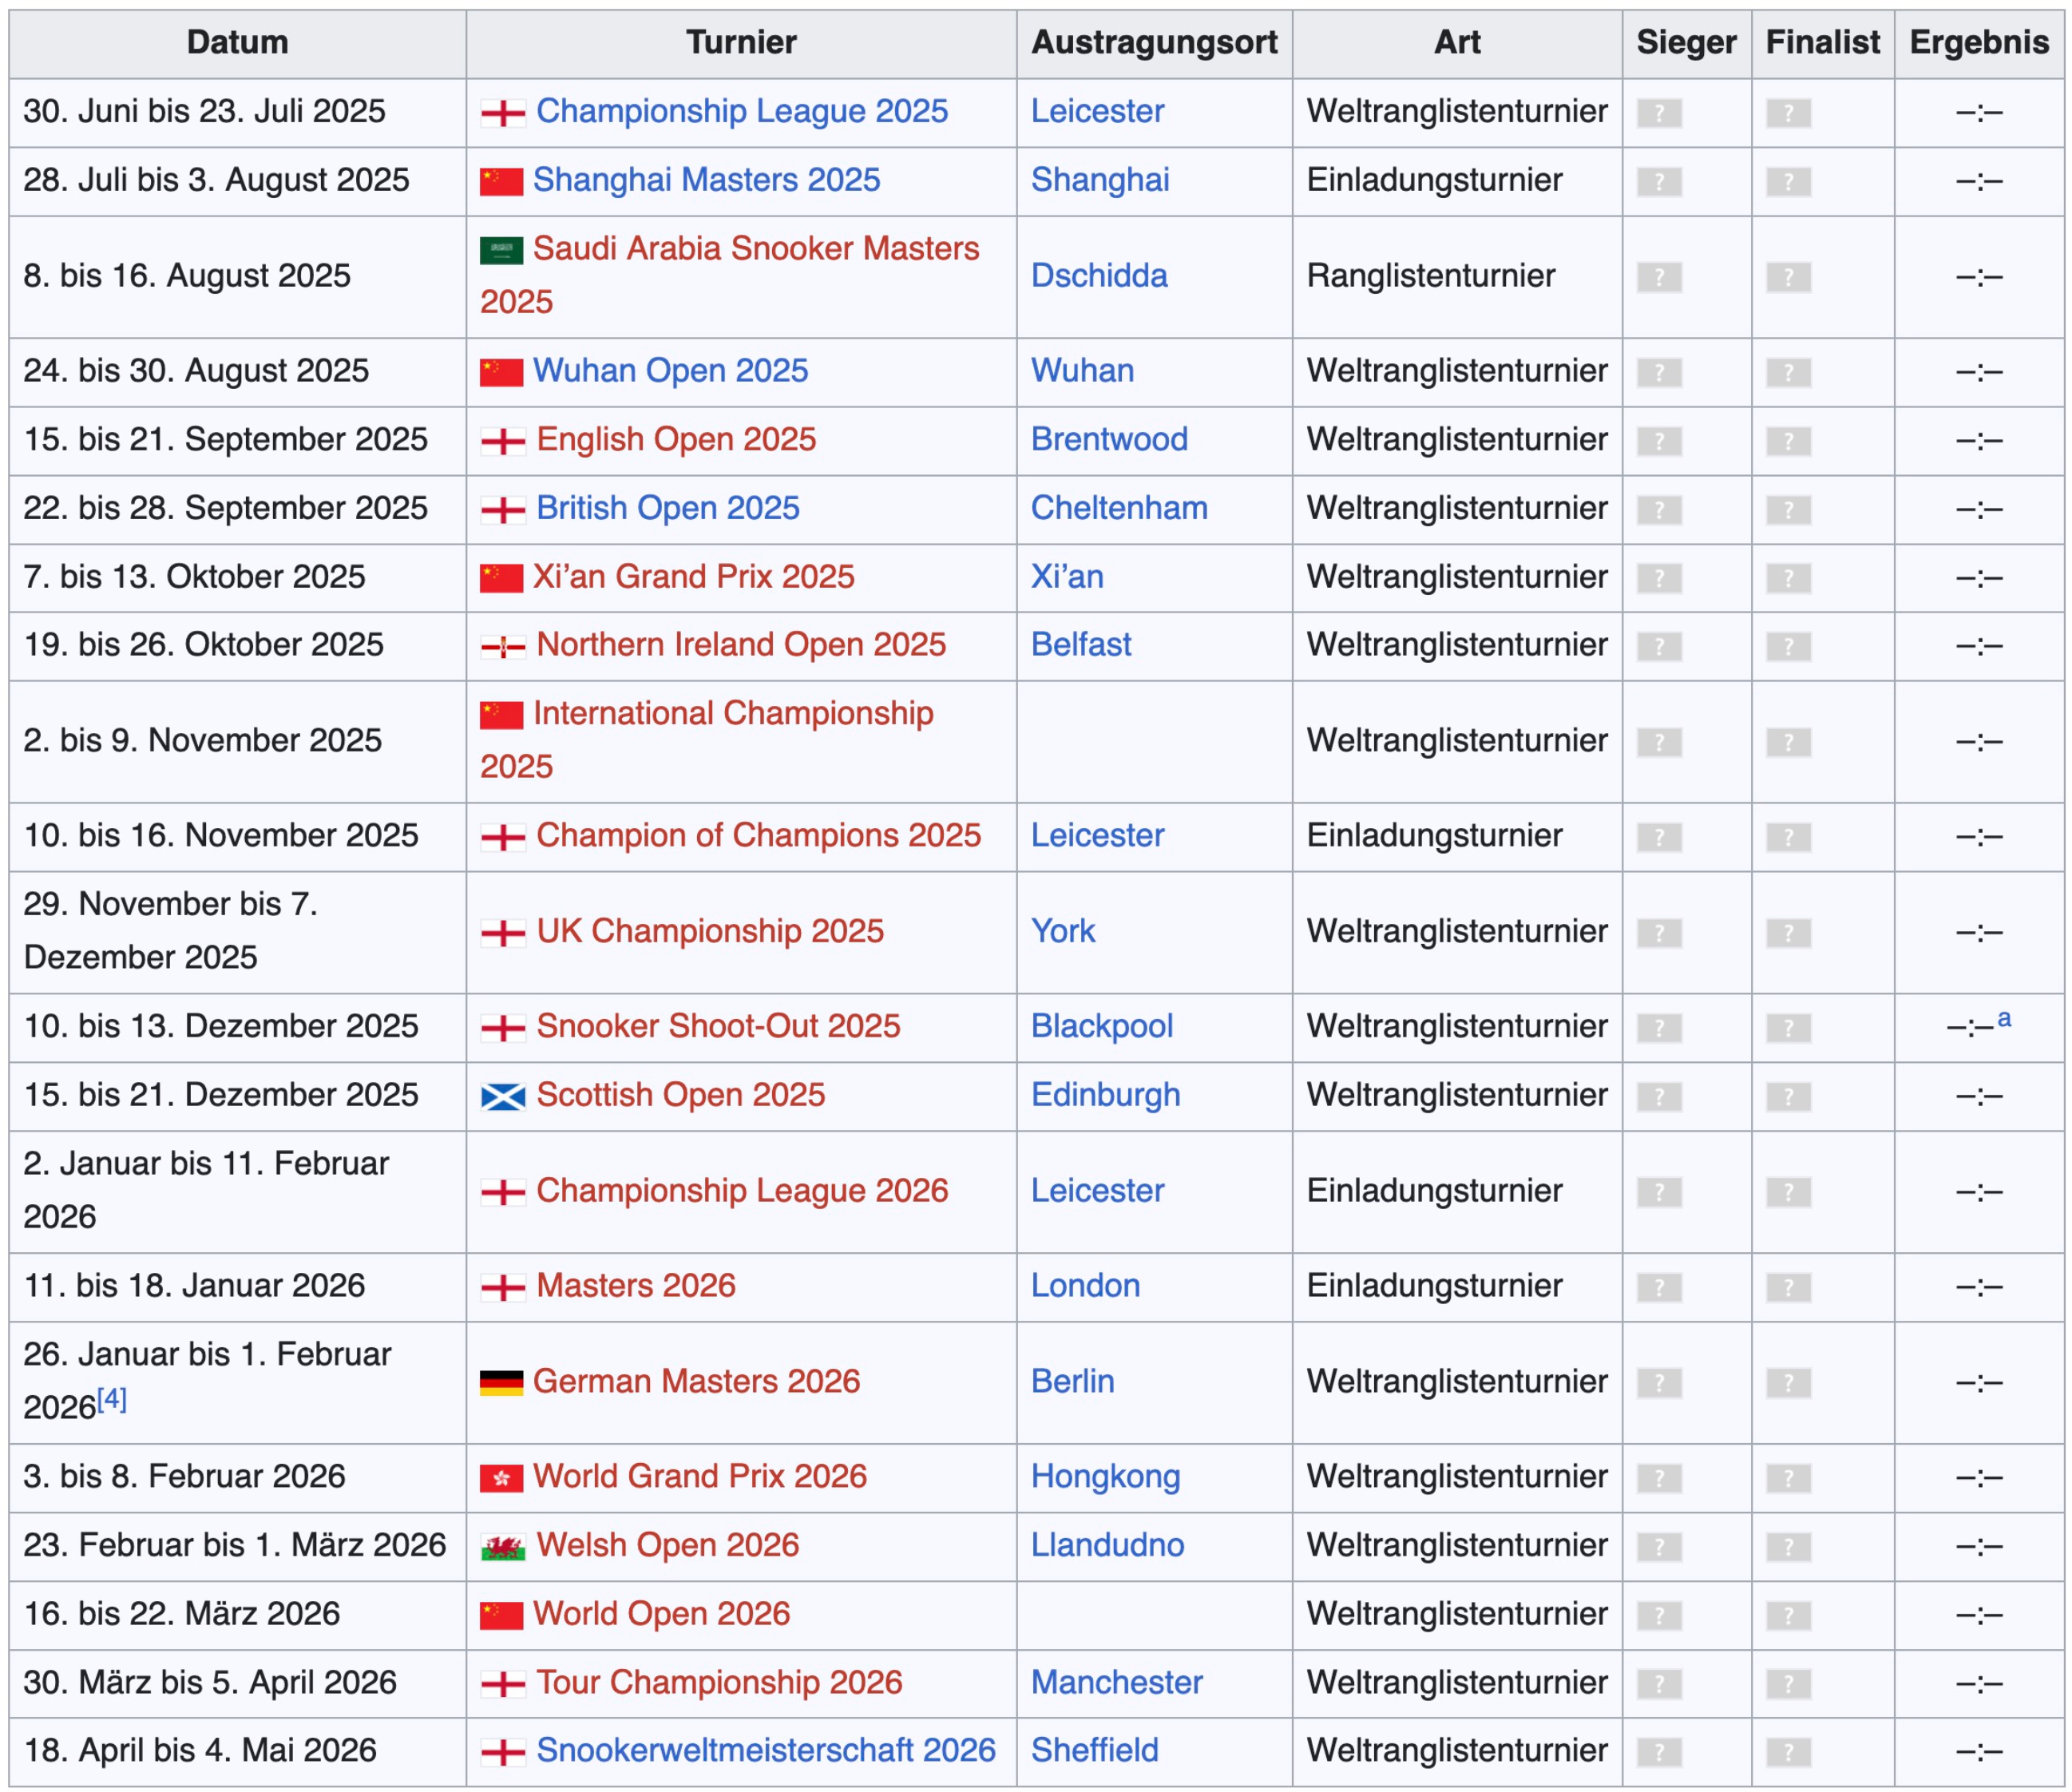Open the World Grand Prix 2026 link
2072x1792 pixels.
(x=700, y=1477)
